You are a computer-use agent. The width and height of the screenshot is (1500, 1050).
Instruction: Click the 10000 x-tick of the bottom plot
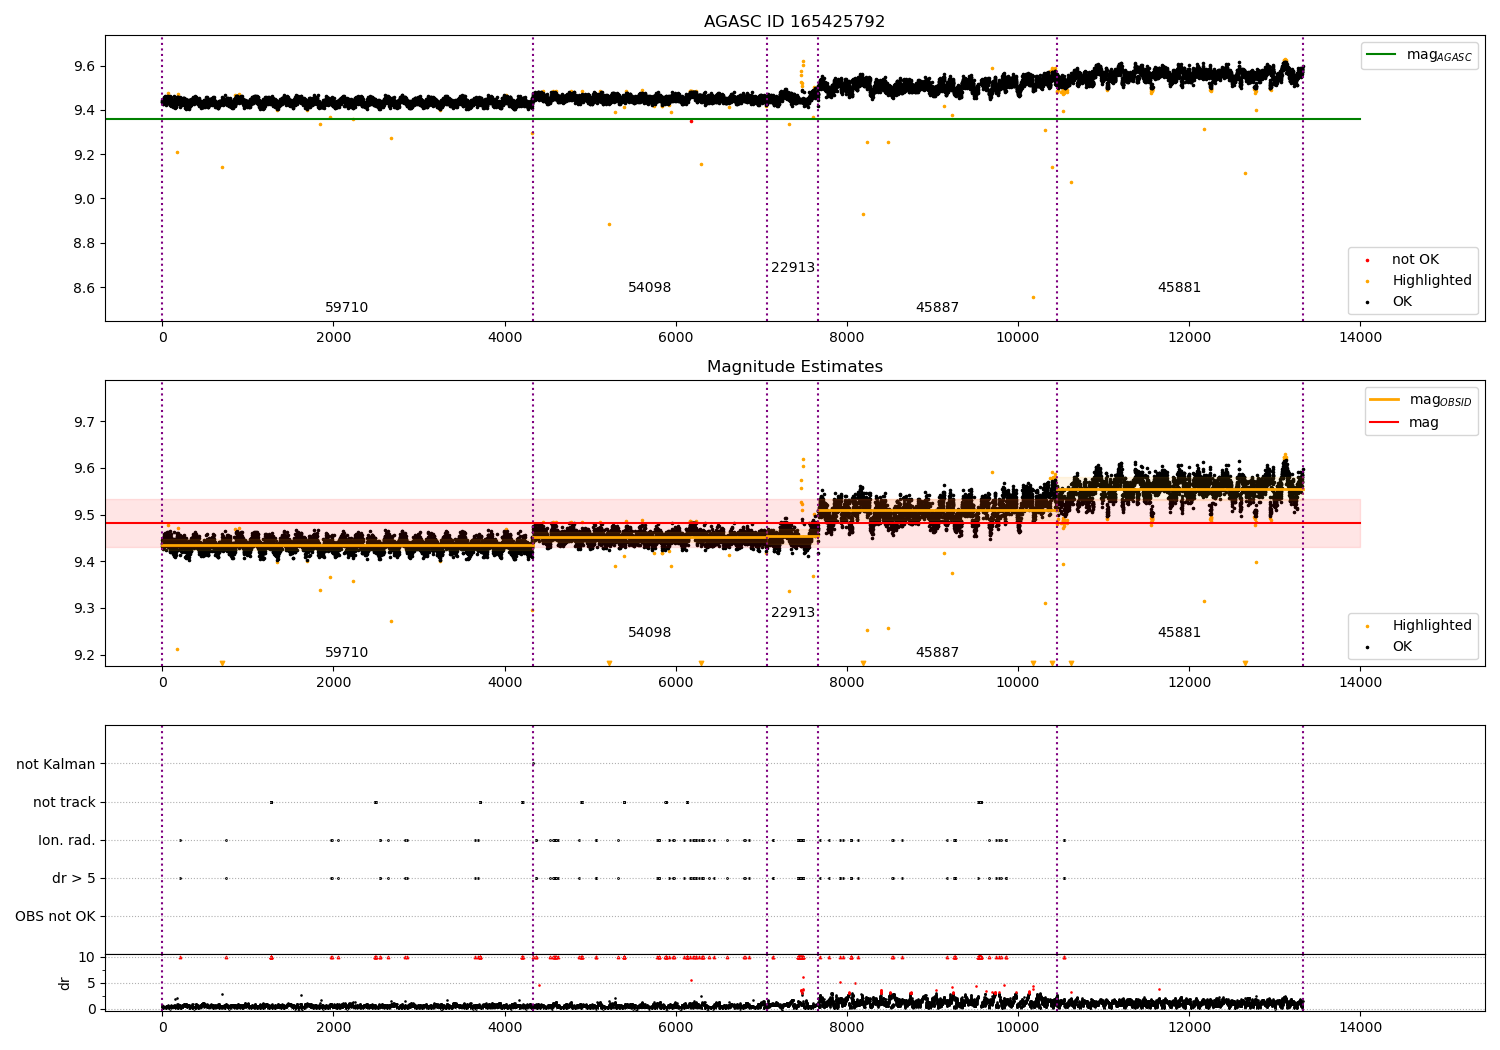(x=1018, y=1027)
